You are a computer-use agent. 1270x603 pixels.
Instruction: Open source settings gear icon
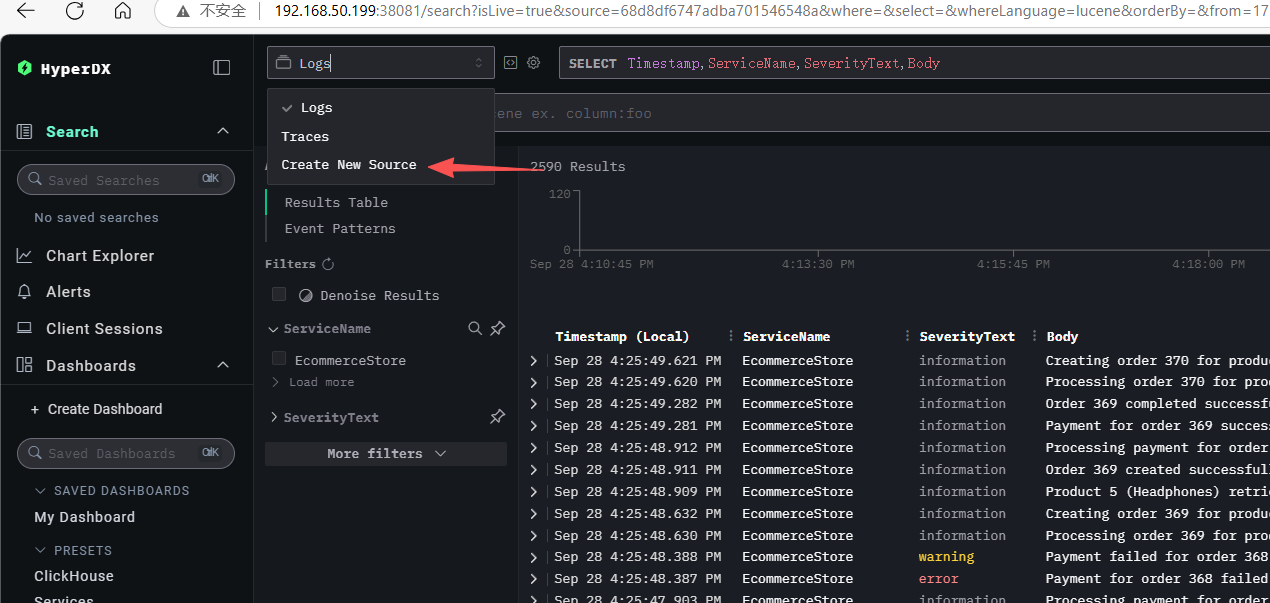click(534, 62)
